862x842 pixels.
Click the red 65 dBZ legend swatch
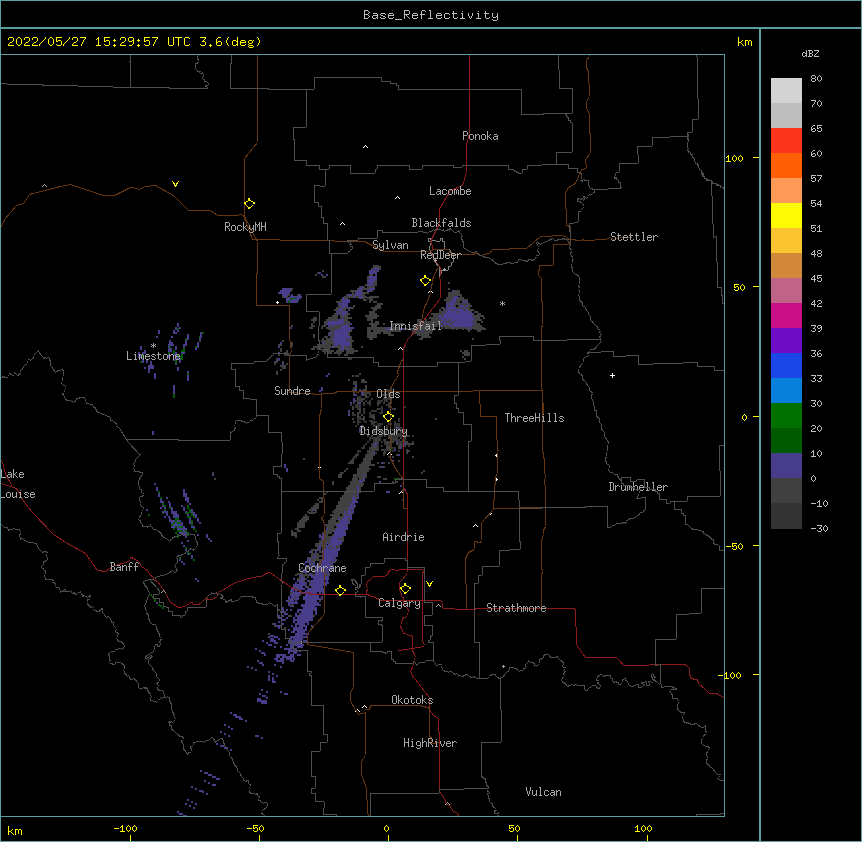786,141
